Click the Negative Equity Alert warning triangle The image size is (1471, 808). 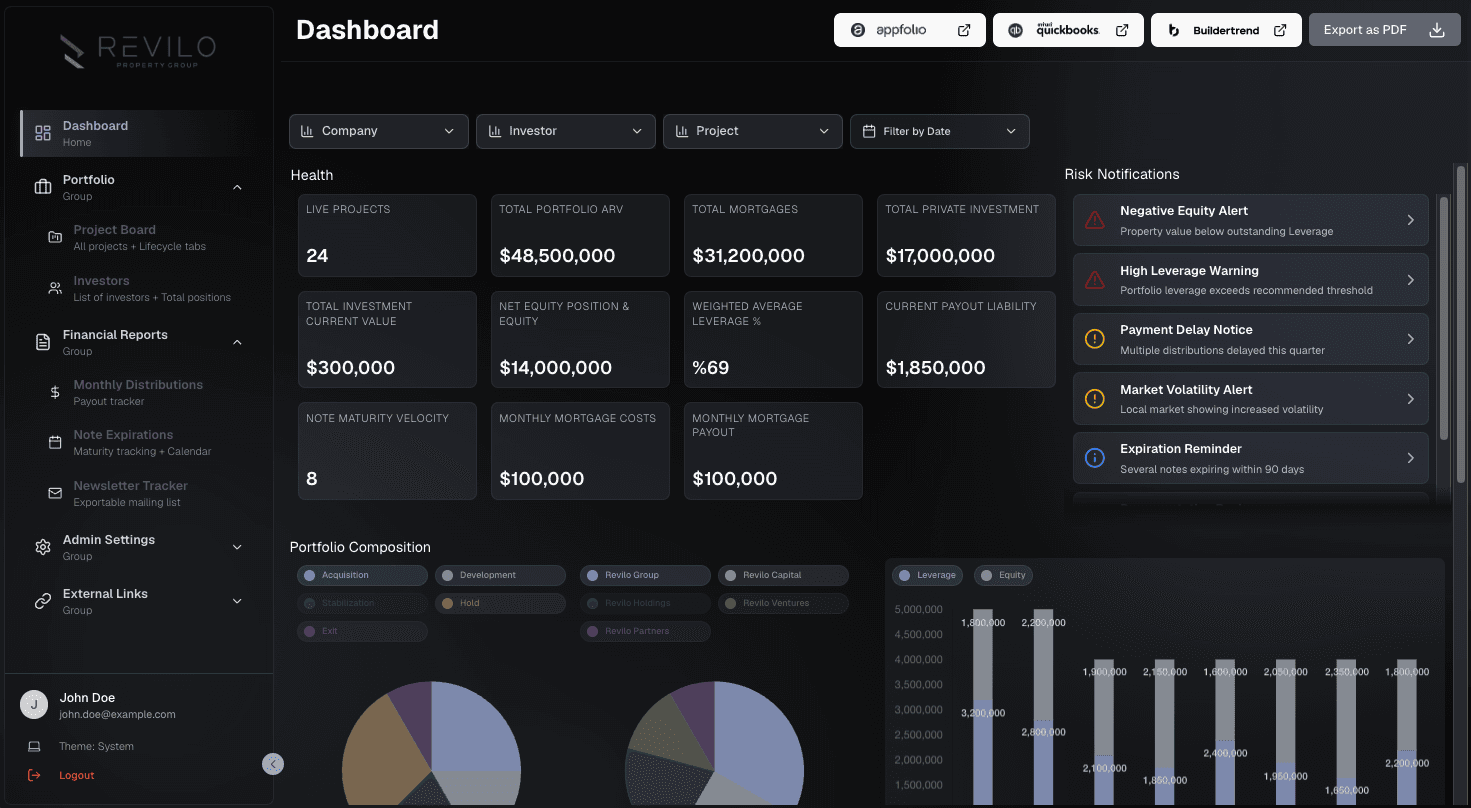click(x=1095, y=220)
